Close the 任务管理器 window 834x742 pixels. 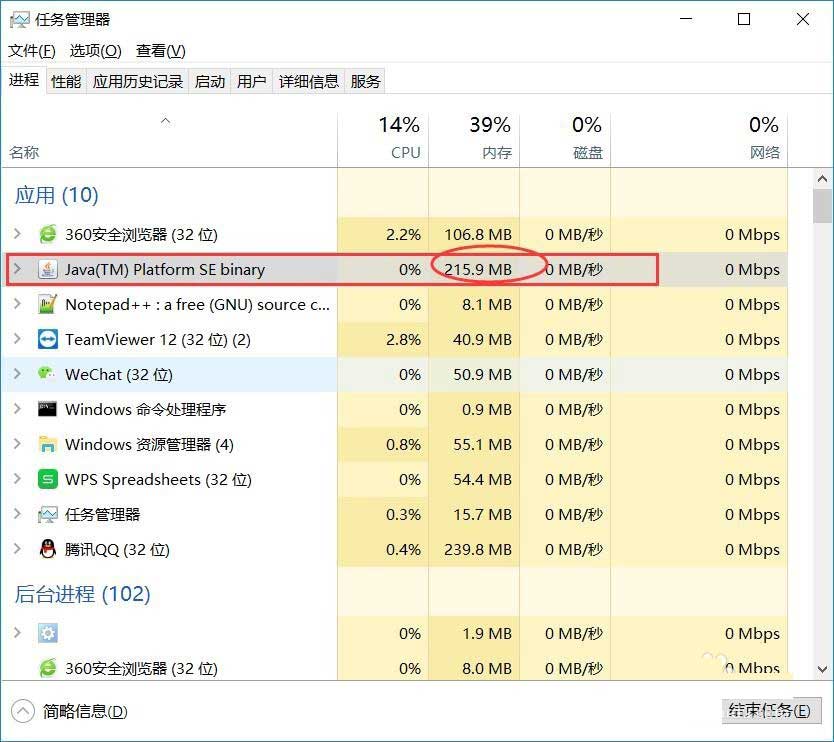click(803, 20)
